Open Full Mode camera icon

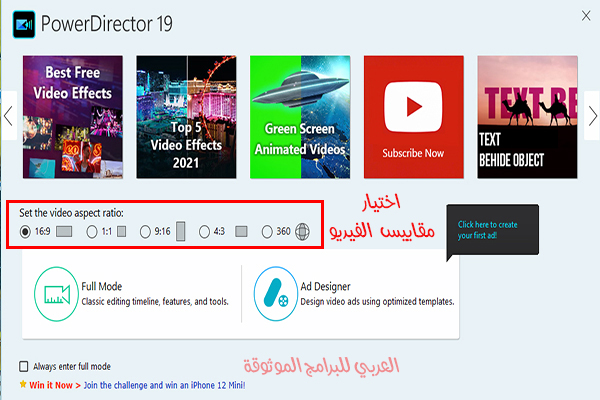pos(57,294)
